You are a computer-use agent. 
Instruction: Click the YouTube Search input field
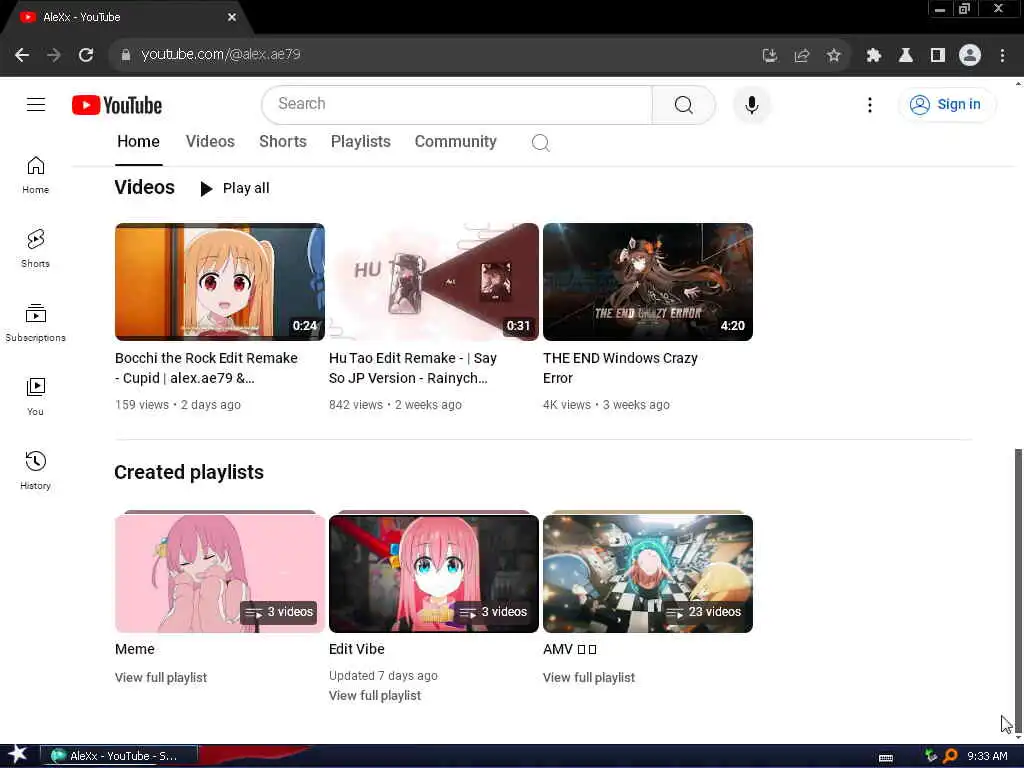tap(457, 104)
